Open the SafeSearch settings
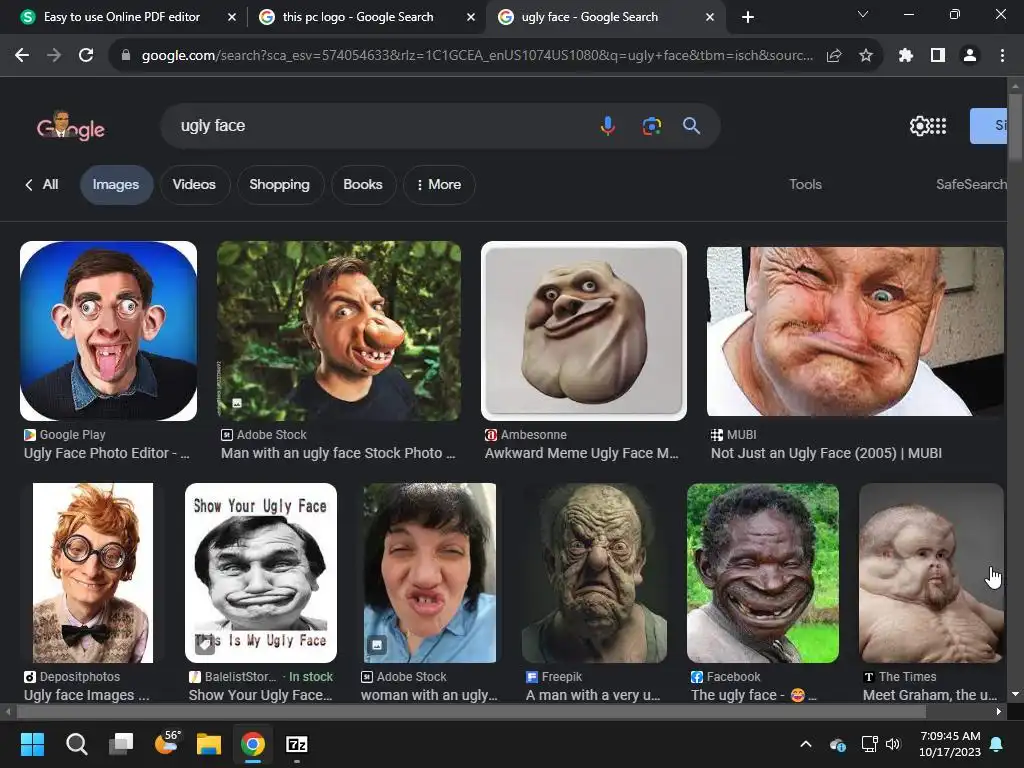The image size is (1024, 768). [x=971, y=184]
